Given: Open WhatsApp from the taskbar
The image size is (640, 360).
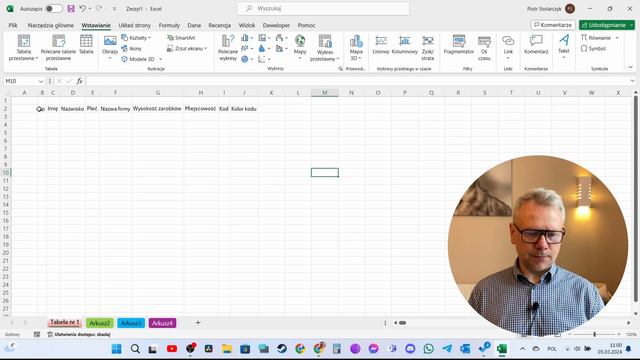Looking at the screenshot, I should pyautogui.click(x=429, y=349).
